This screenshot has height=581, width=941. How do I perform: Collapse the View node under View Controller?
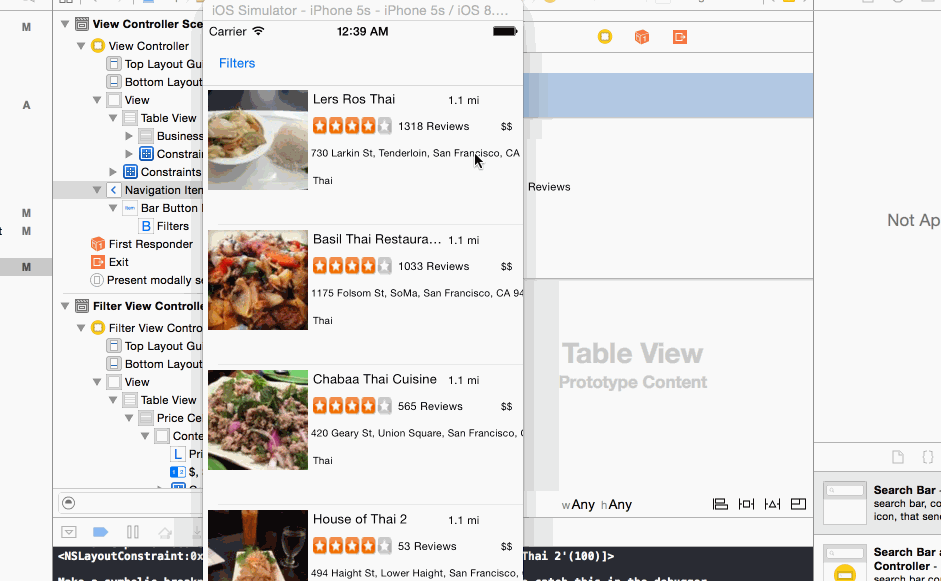tap(97, 100)
